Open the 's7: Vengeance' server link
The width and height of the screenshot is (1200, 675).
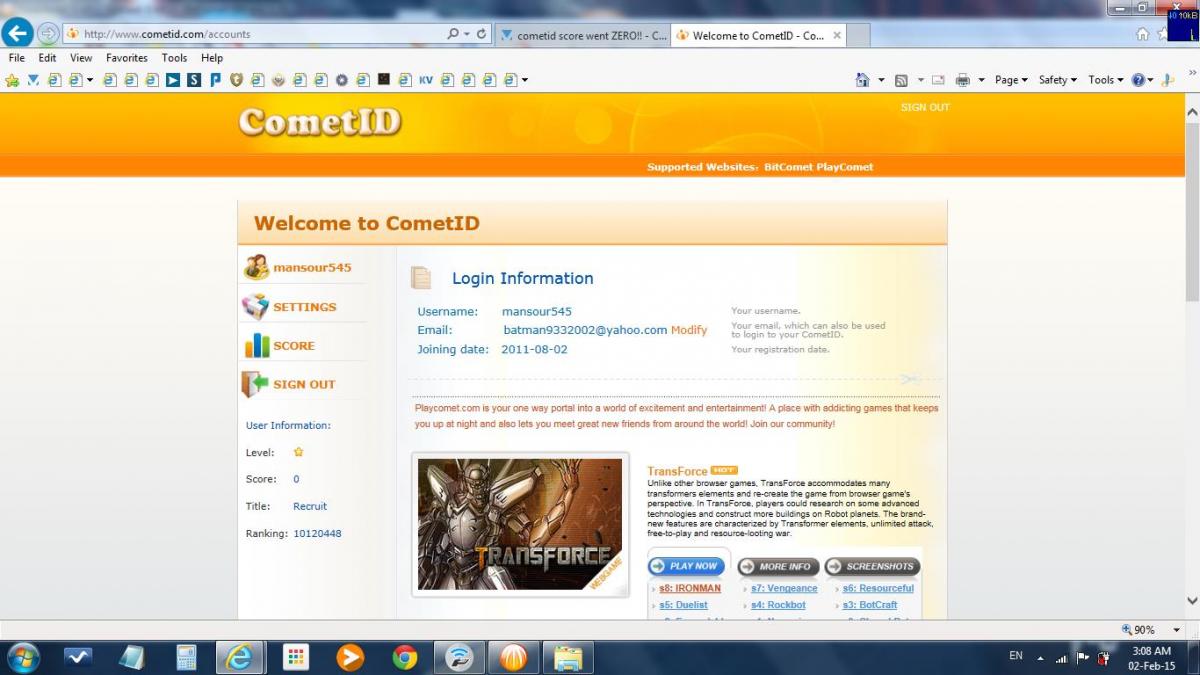coord(784,588)
